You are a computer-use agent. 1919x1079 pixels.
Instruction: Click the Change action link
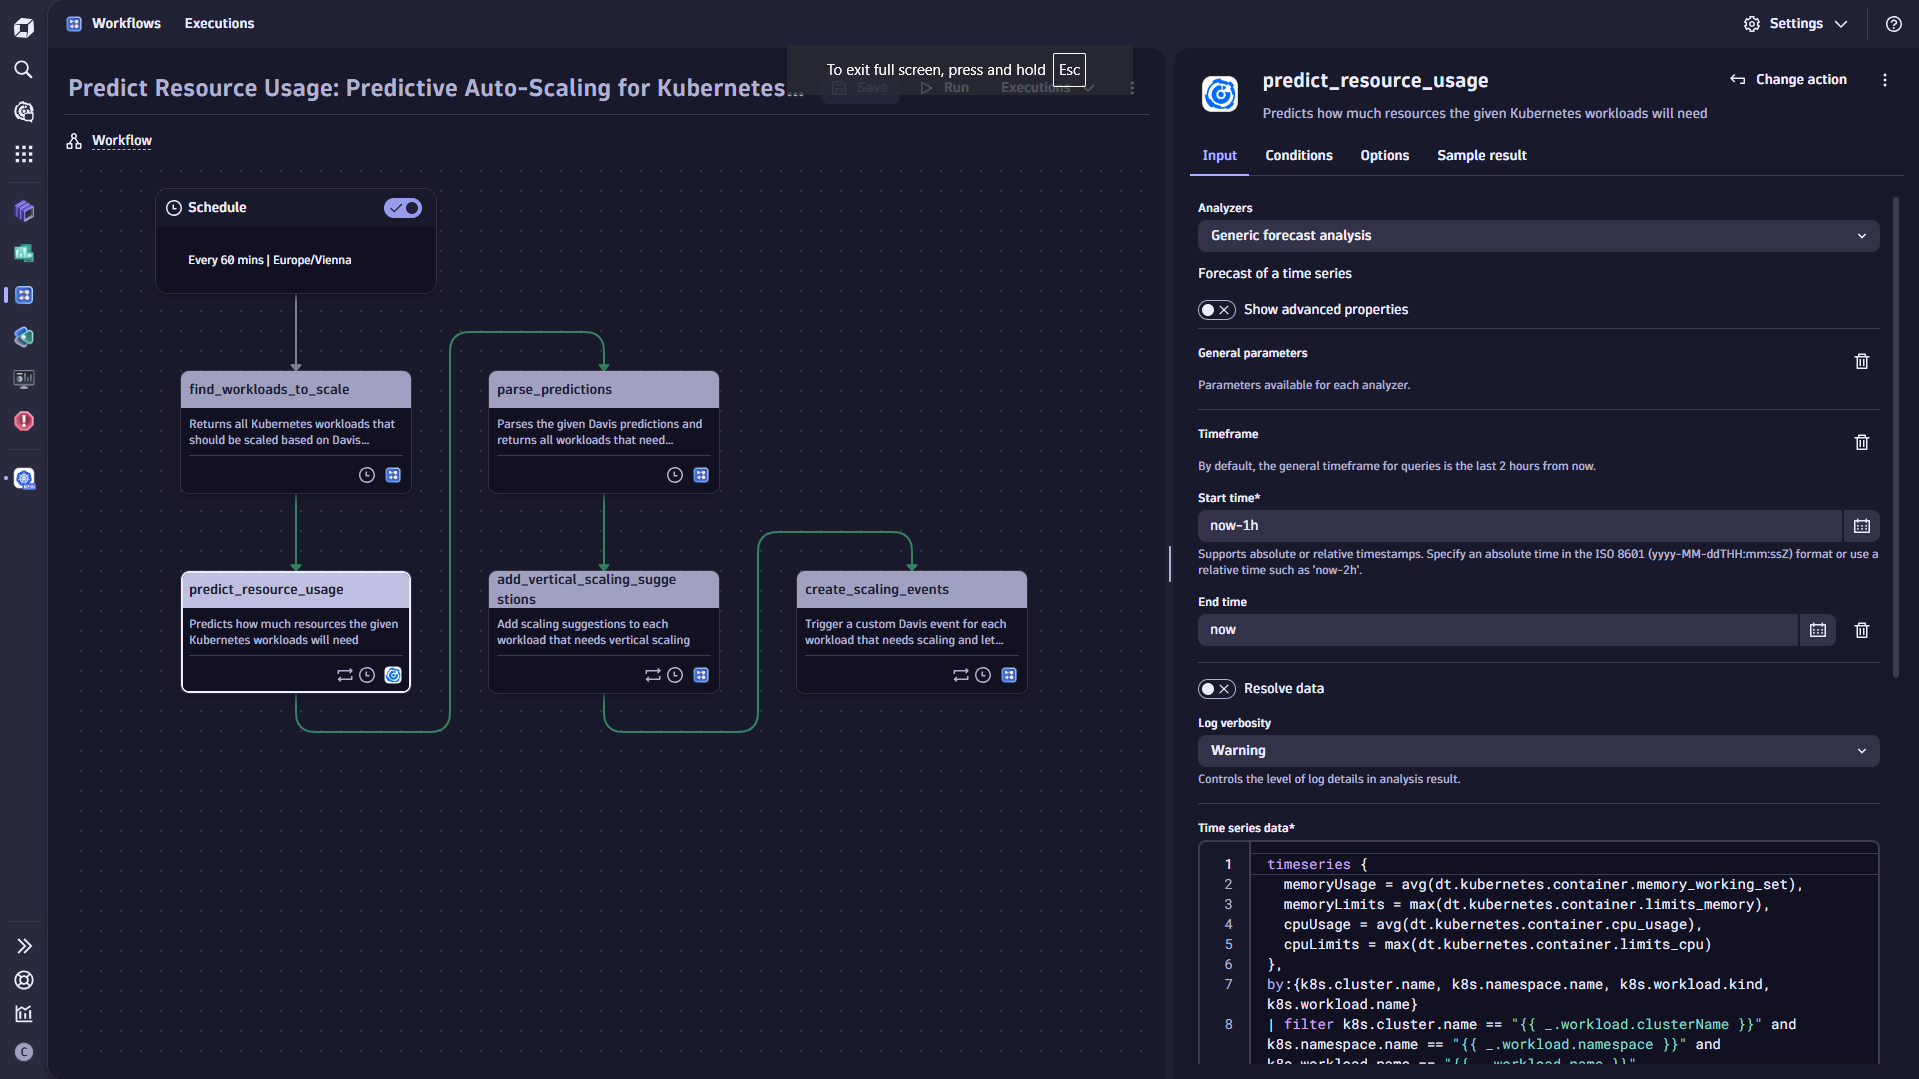point(1789,79)
